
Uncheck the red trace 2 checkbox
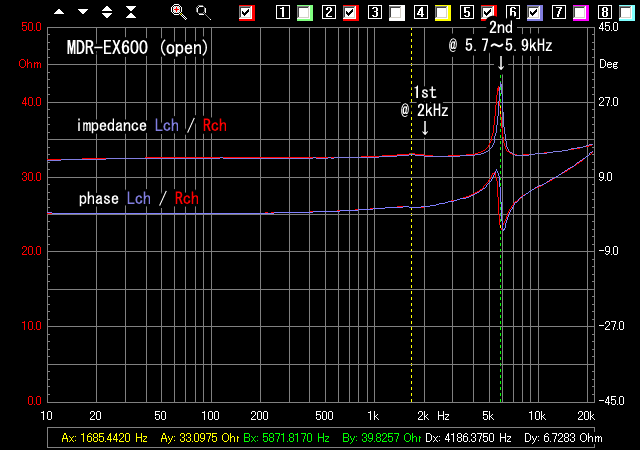pos(351,13)
